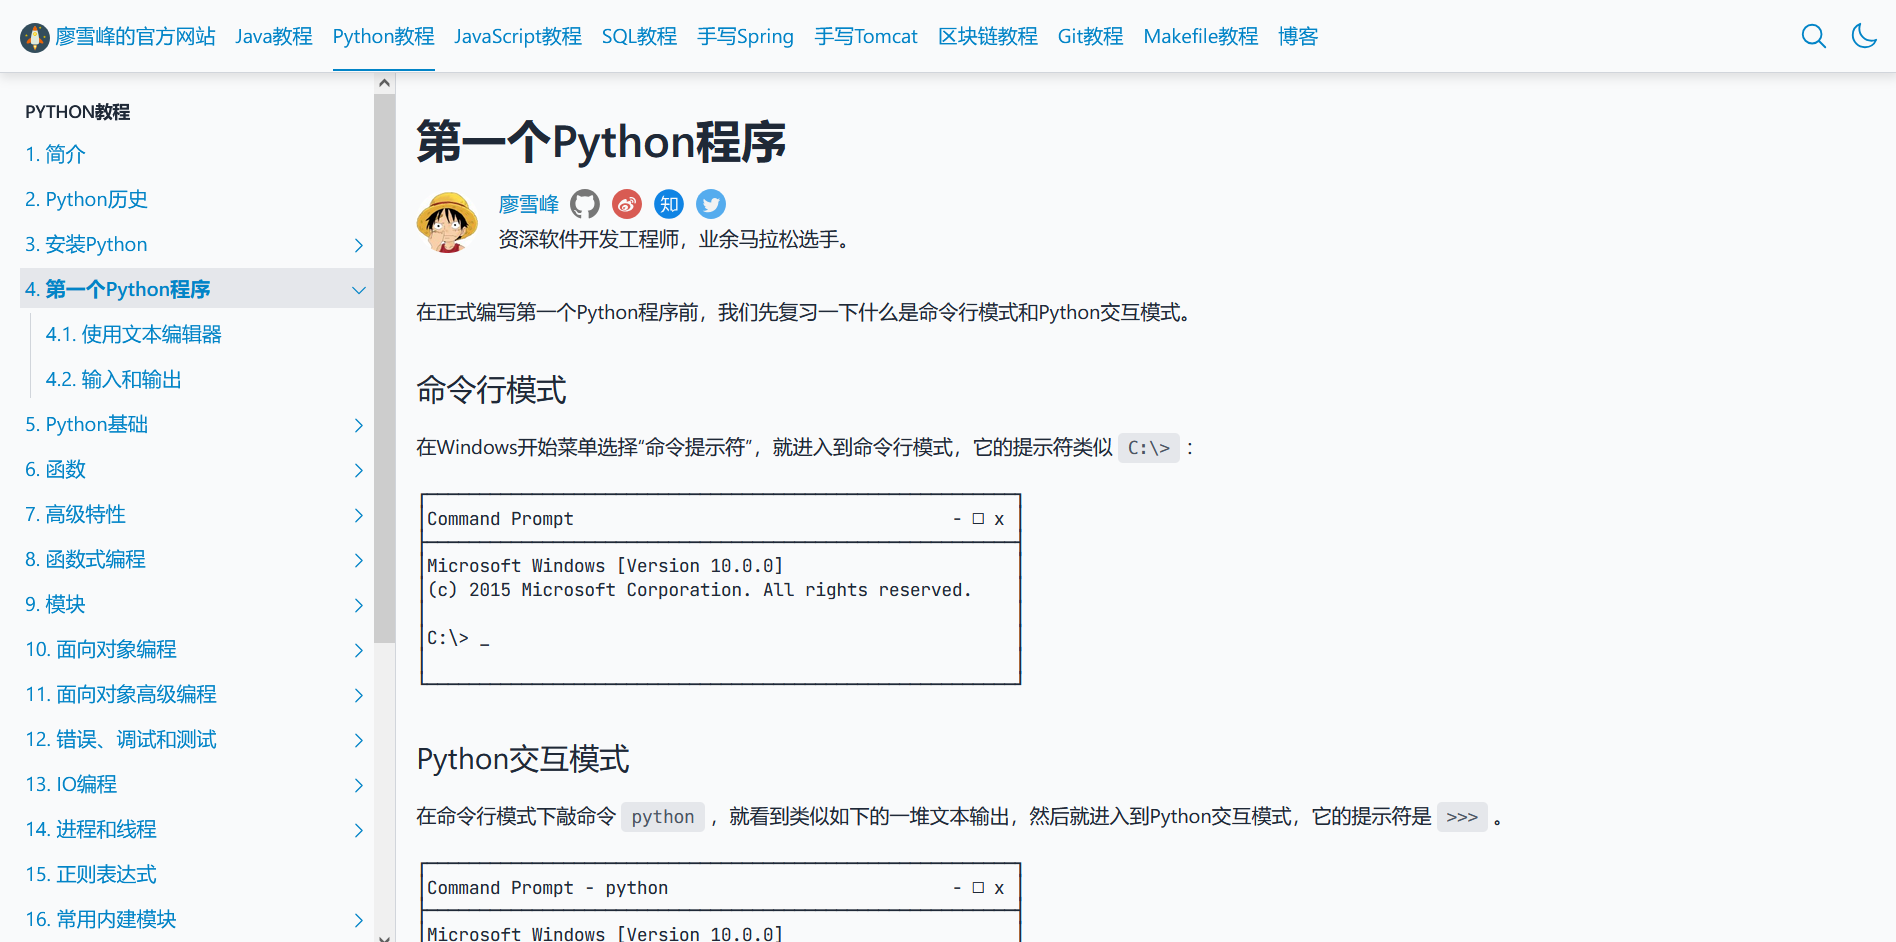The image size is (1896, 942).
Task: Open the SQL教程 menu item
Action: (639, 36)
